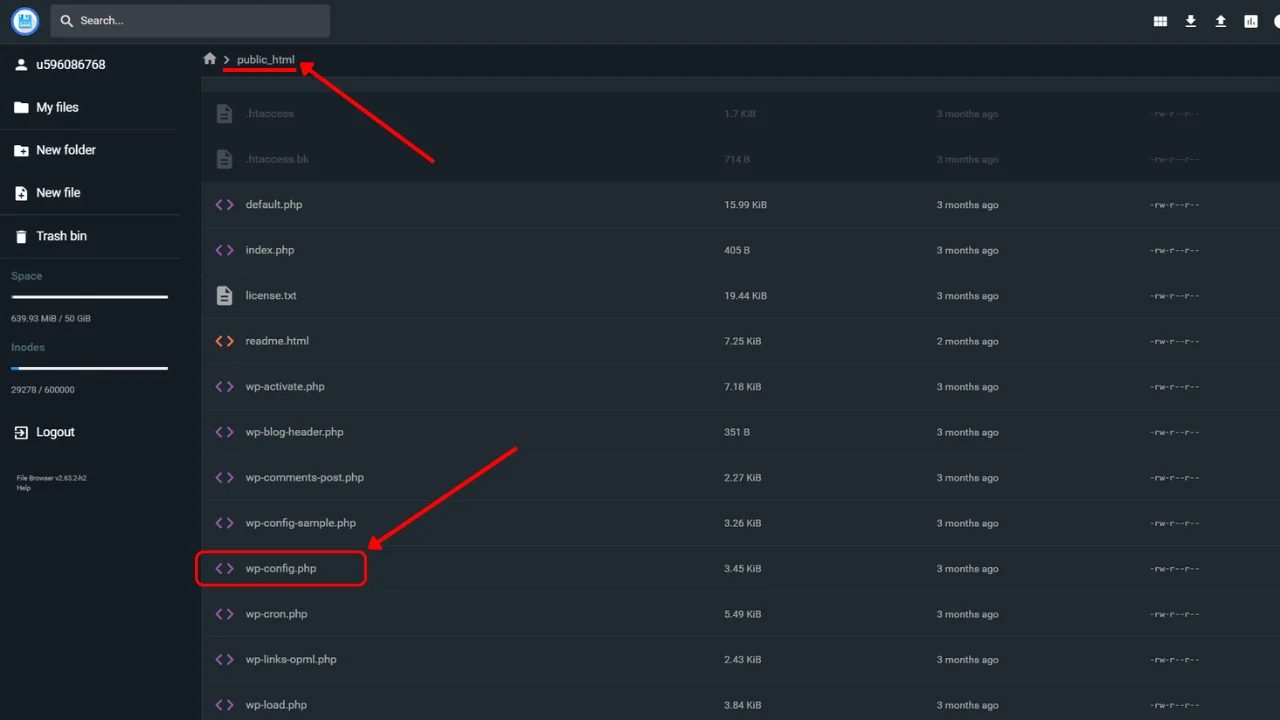Click the code icon beside wp-config-sample.php
This screenshot has width=1280, height=720.
(x=225, y=523)
